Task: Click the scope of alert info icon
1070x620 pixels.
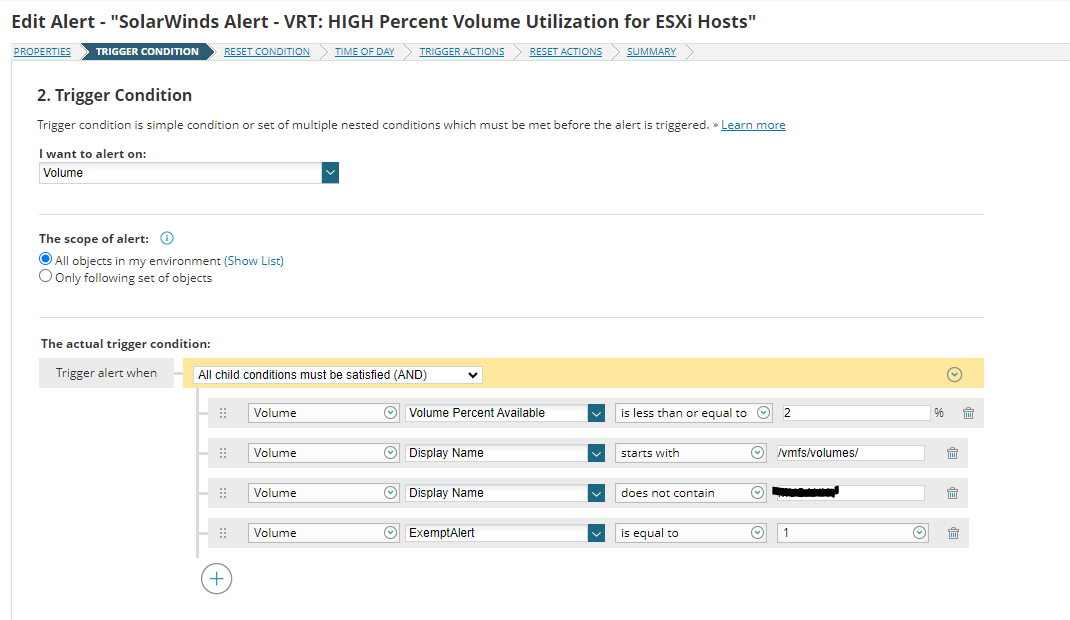Action: tap(167, 238)
